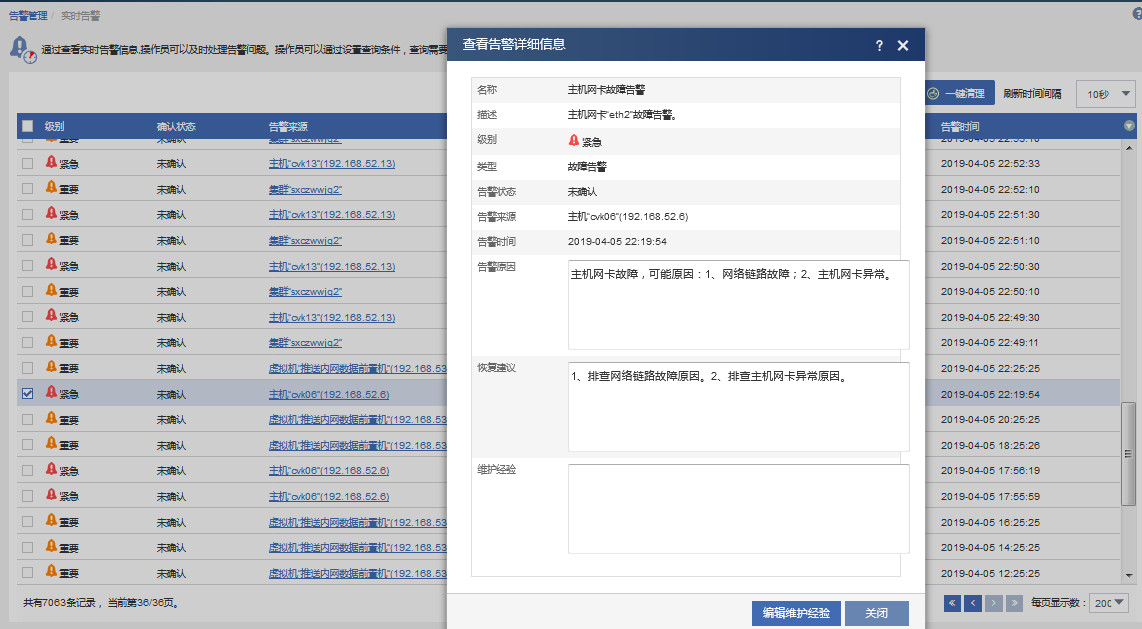Screen dimensions: 1142x629
Task: Check the bottom alarm row checkbox at 12:25:25
Action: 28,573
